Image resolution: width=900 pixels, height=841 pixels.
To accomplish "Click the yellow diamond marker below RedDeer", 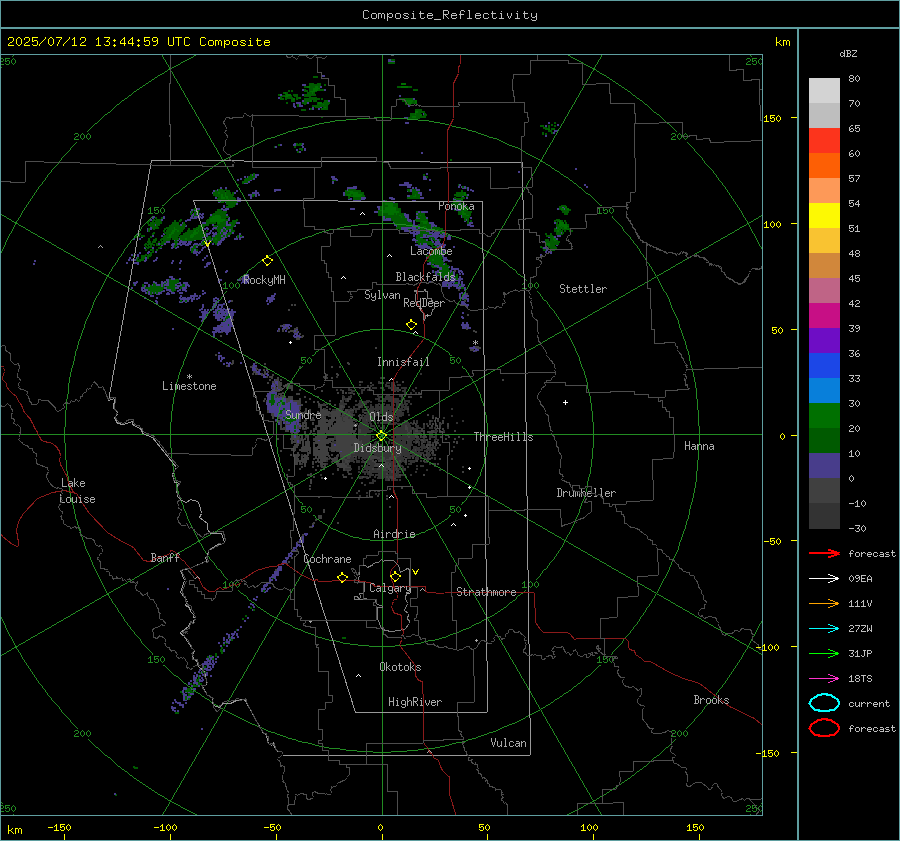I will tap(412, 325).
